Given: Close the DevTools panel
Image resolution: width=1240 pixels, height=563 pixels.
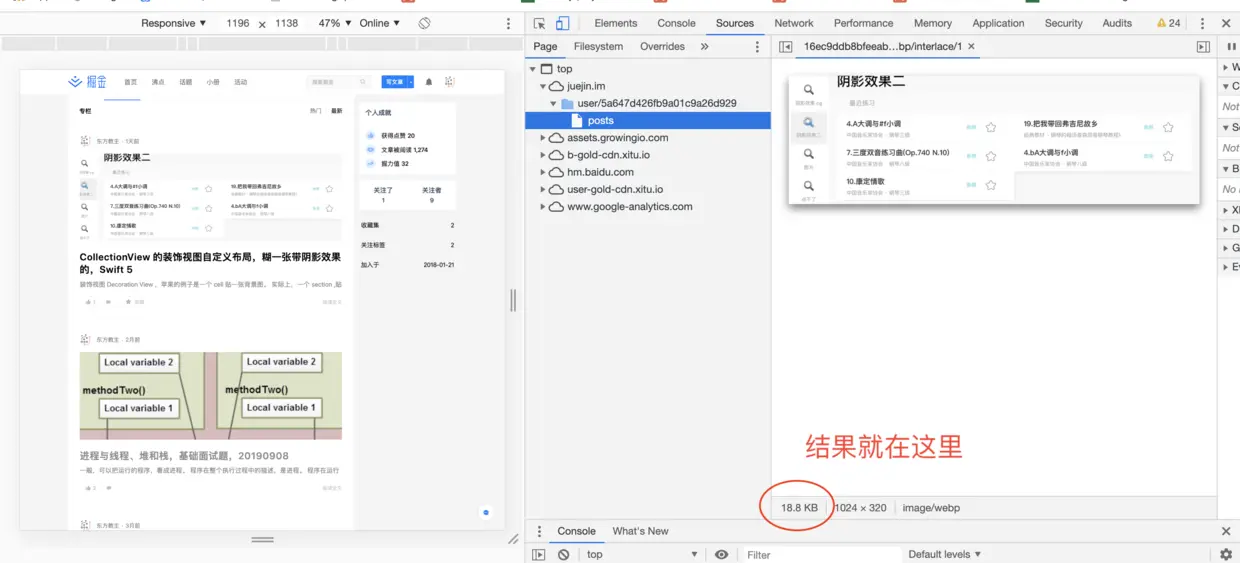Looking at the screenshot, I should tap(1226, 23).
